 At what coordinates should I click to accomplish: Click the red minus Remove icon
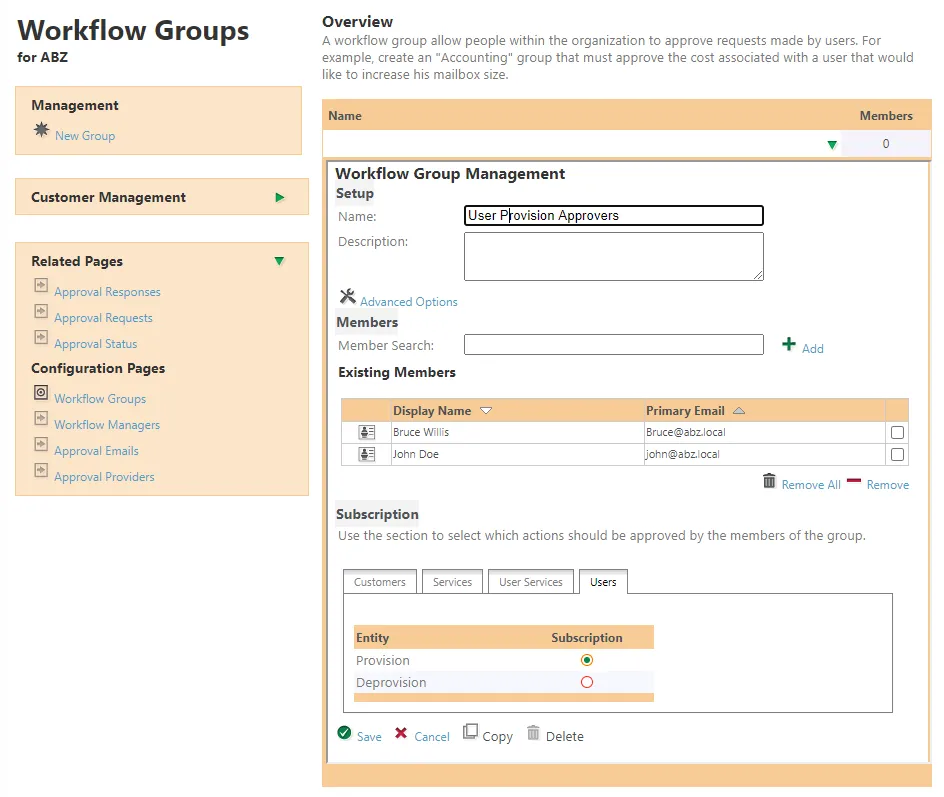tap(854, 481)
